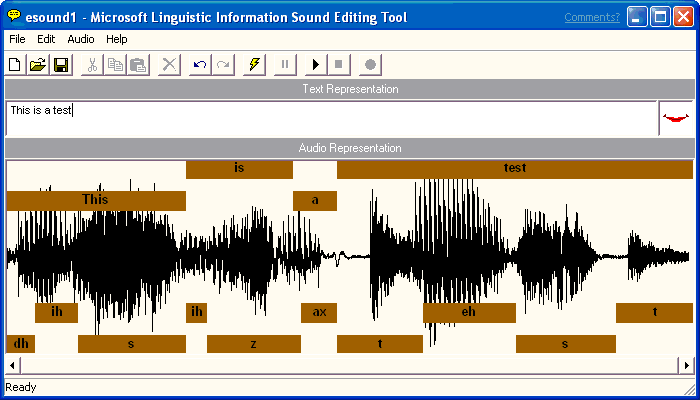Click the horizontal scrollbar track
Screen dimensions: 700x400
[x=350, y=366]
